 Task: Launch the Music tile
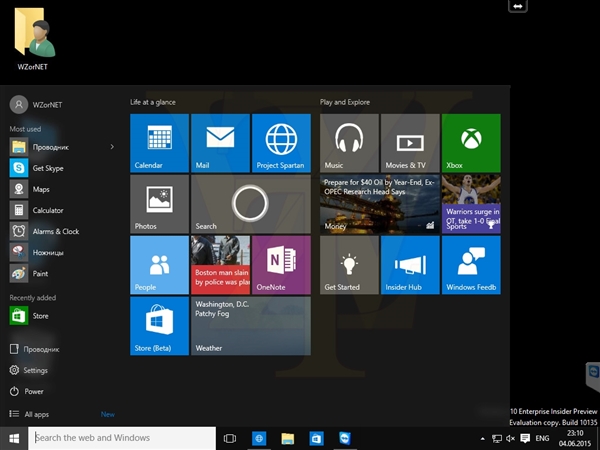coord(349,142)
